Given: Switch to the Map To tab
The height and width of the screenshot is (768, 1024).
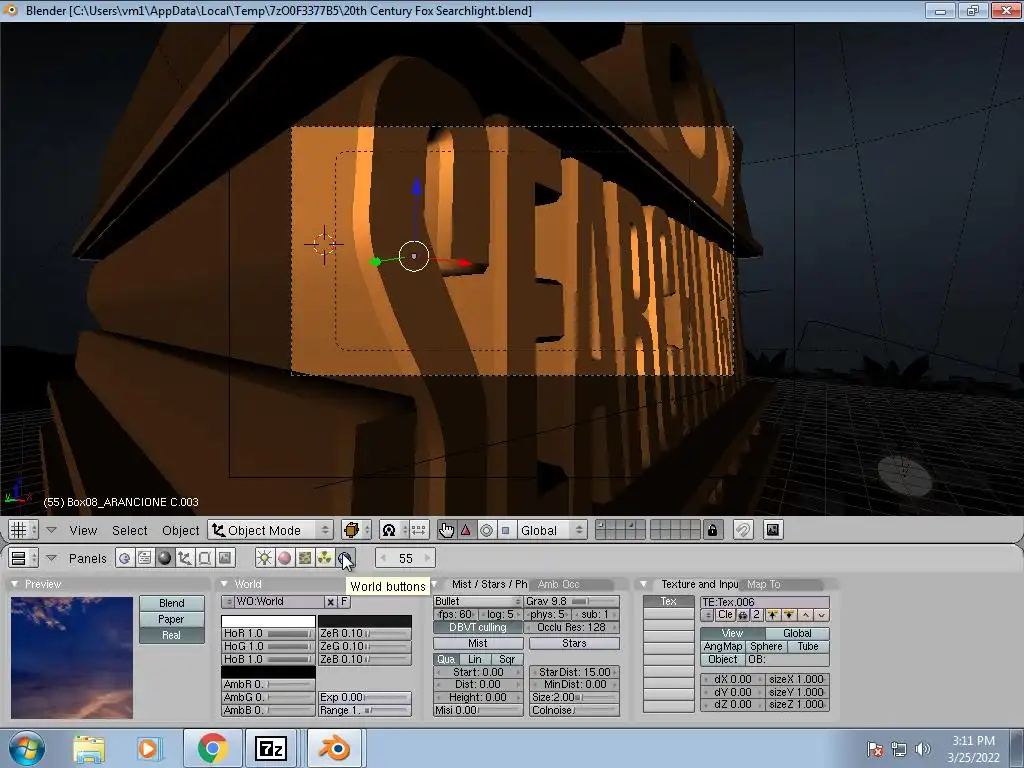Looking at the screenshot, I should coord(780,584).
